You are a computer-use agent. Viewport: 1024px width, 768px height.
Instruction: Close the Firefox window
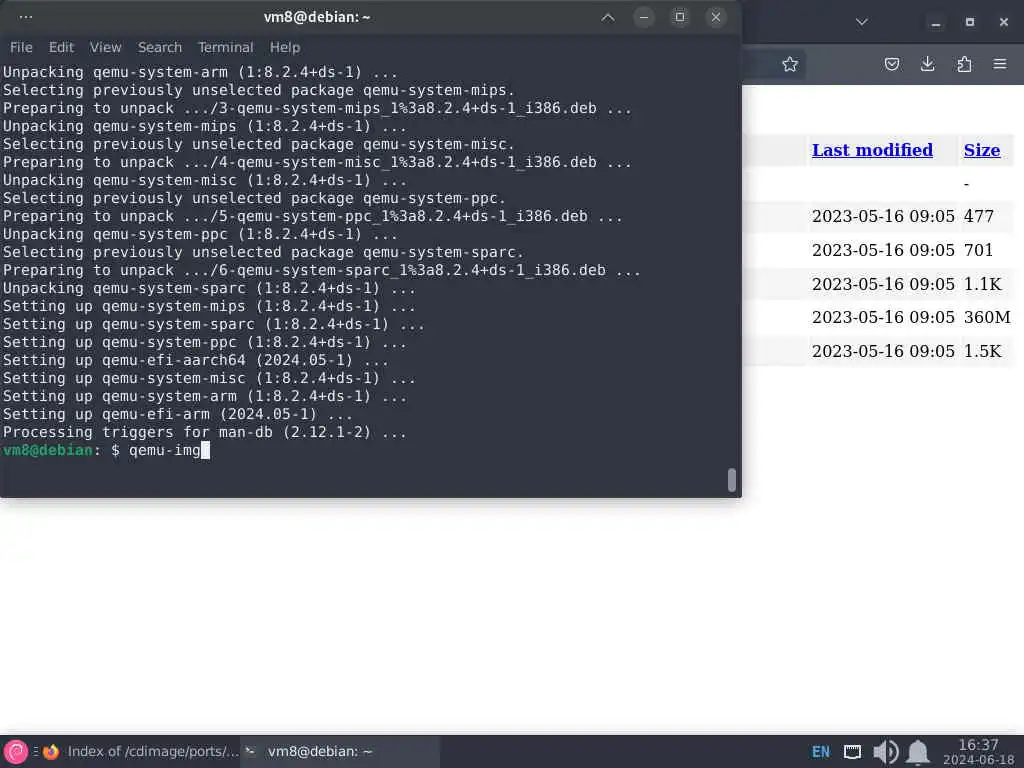pyautogui.click(x=1004, y=22)
